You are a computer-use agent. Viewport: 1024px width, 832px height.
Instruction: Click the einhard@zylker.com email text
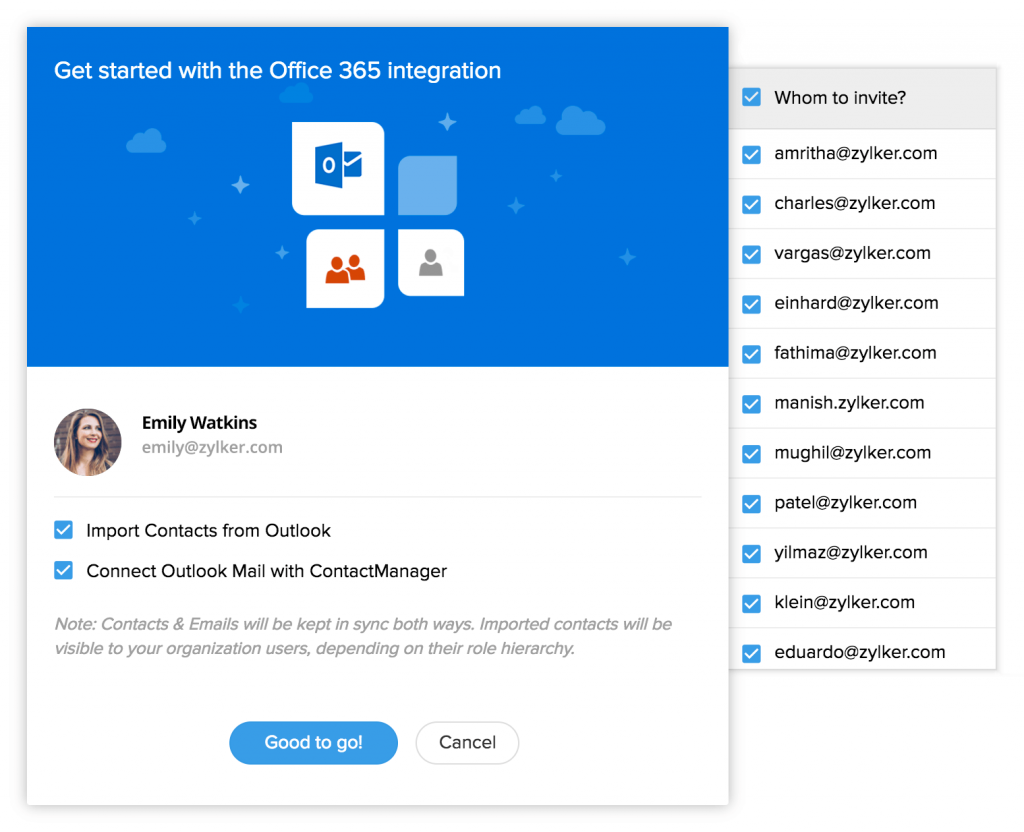[x=856, y=303]
